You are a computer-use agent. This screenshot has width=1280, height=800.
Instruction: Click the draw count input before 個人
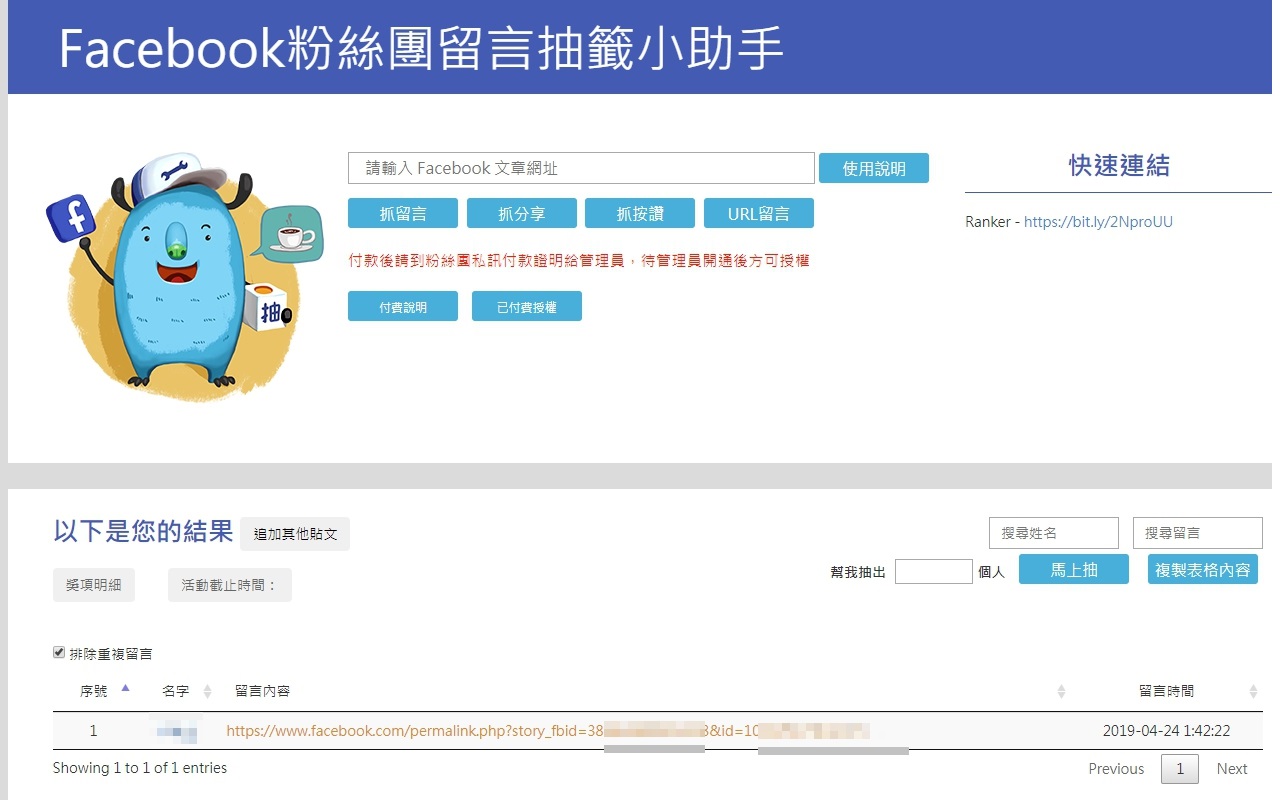pos(934,571)
